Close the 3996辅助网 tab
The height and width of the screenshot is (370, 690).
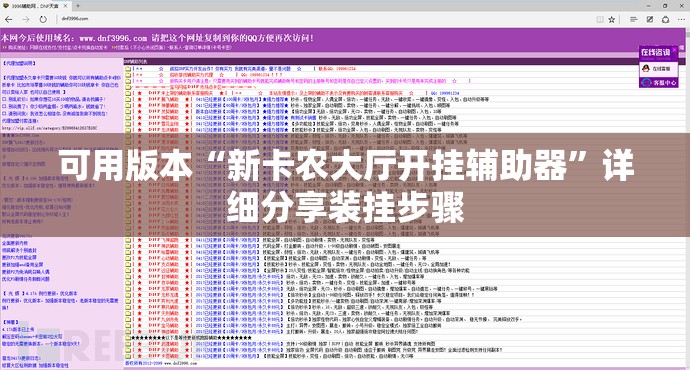[x=65, y=6]
